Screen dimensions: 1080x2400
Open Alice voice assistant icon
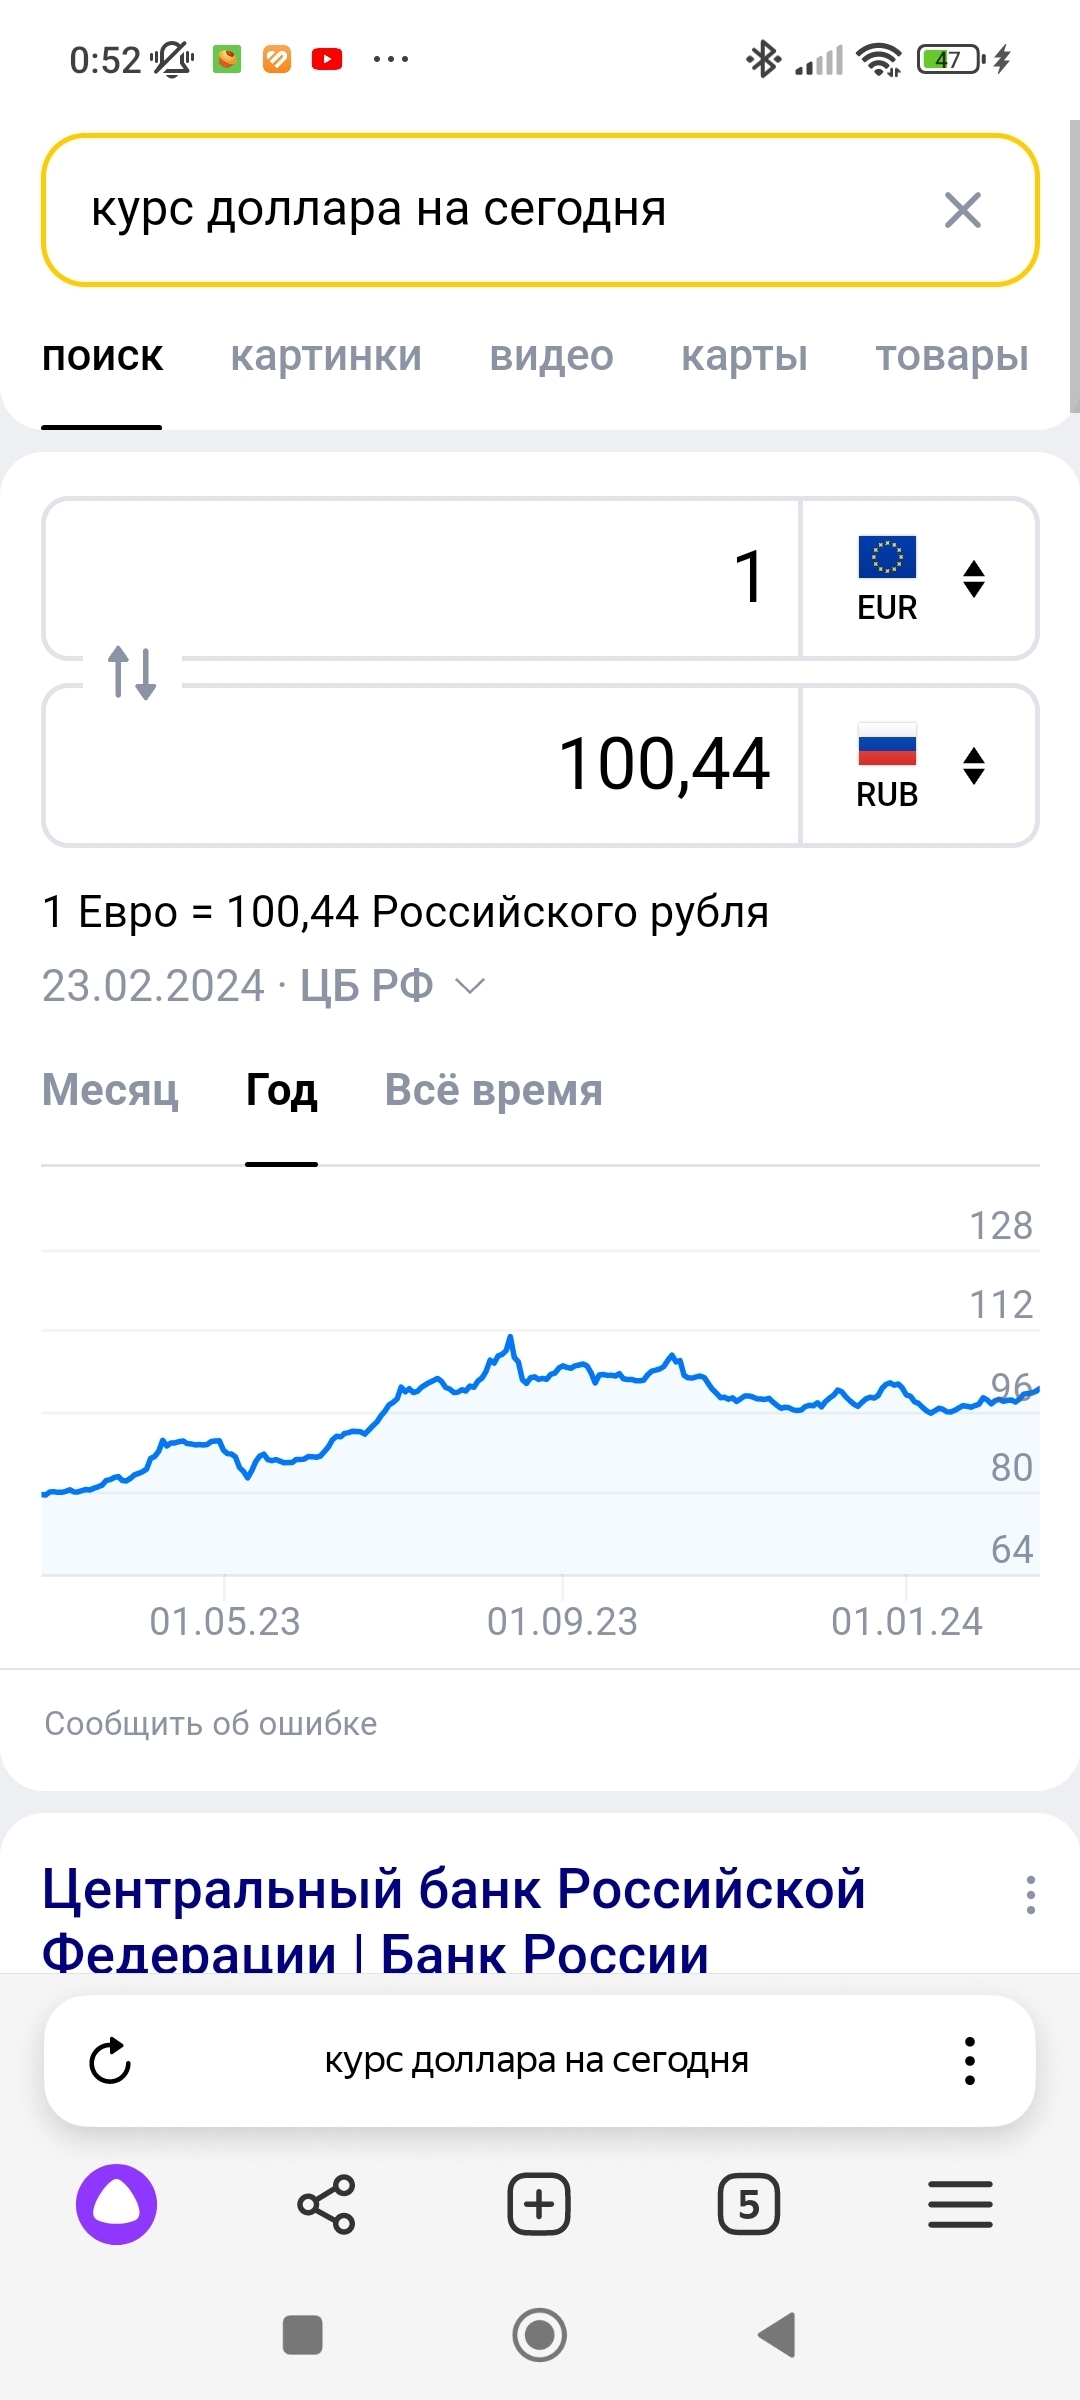117,2204
